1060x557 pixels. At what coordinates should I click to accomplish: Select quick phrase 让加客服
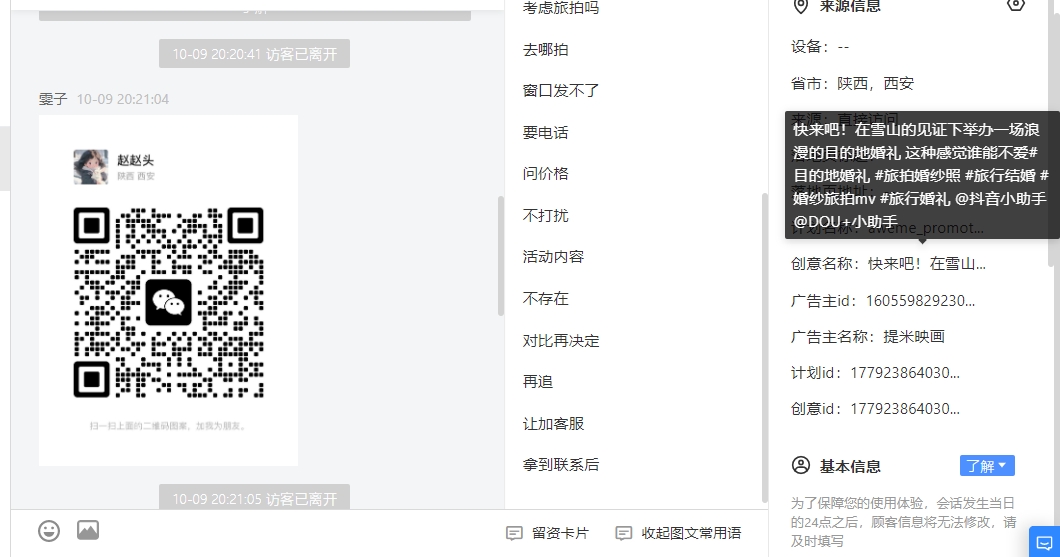point(553,424)
